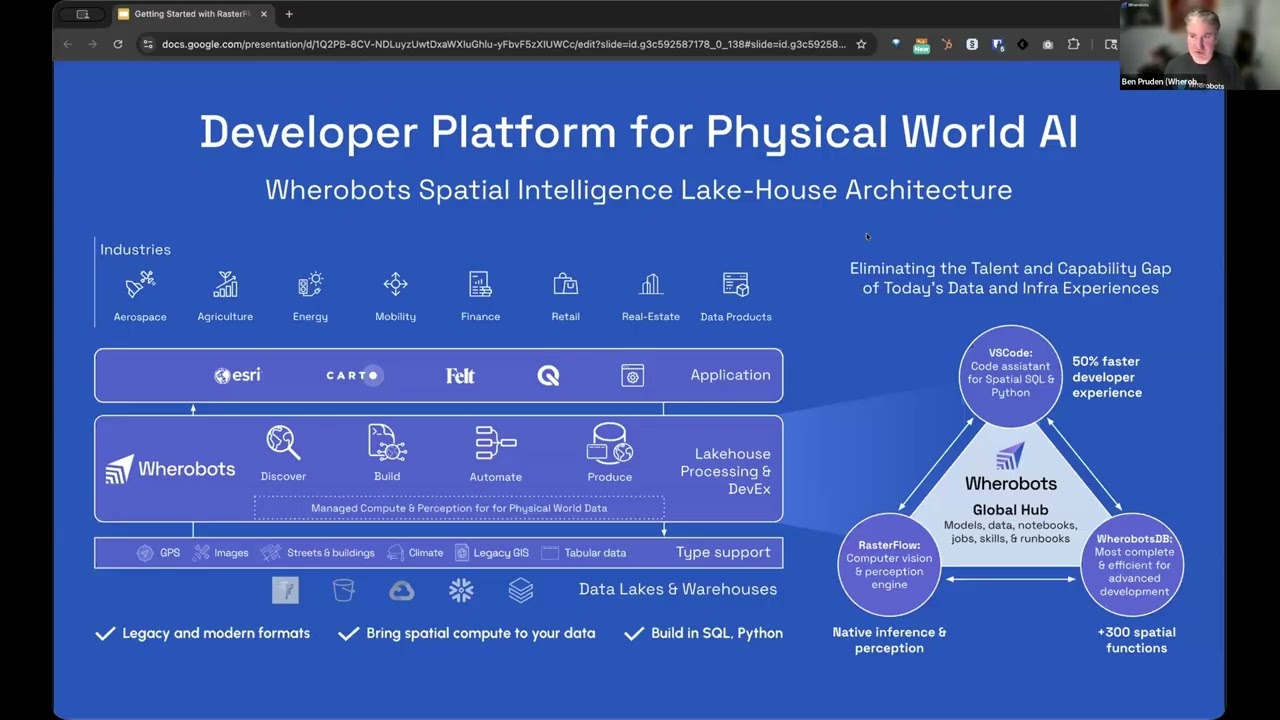
Task: Click the GPS compass icon
Action: point(145,552)
